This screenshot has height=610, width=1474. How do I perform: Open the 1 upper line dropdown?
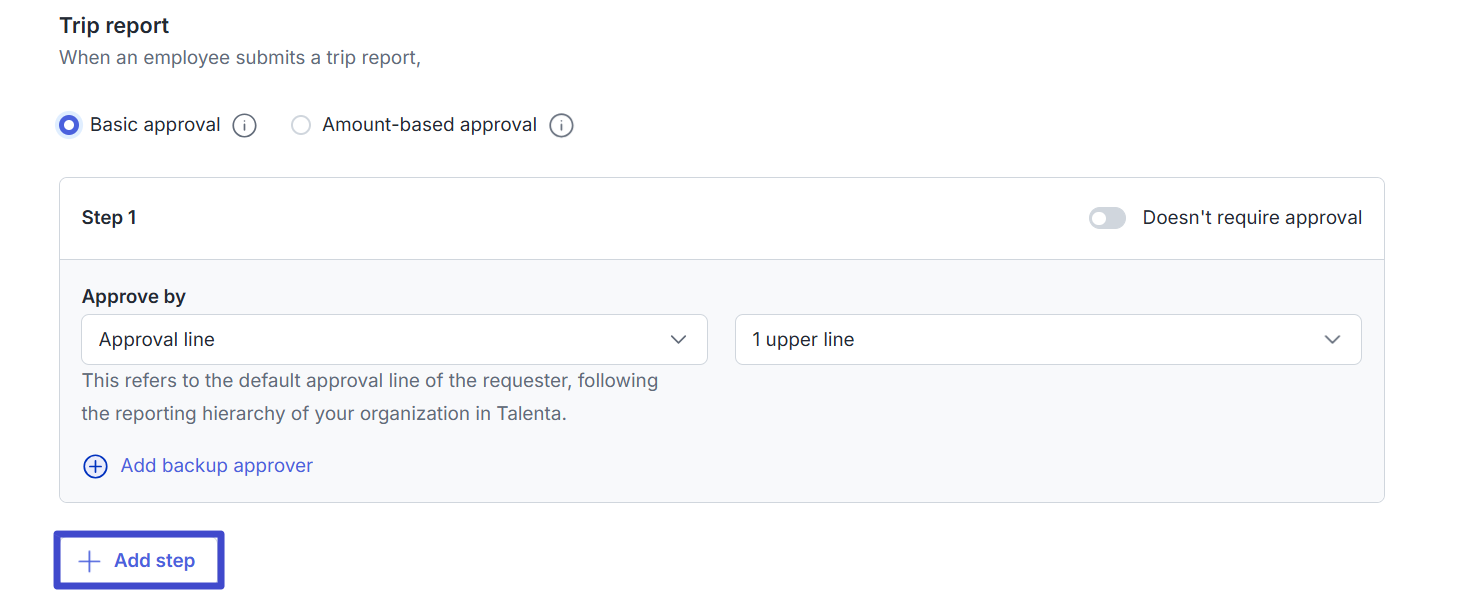point(1047,340)
